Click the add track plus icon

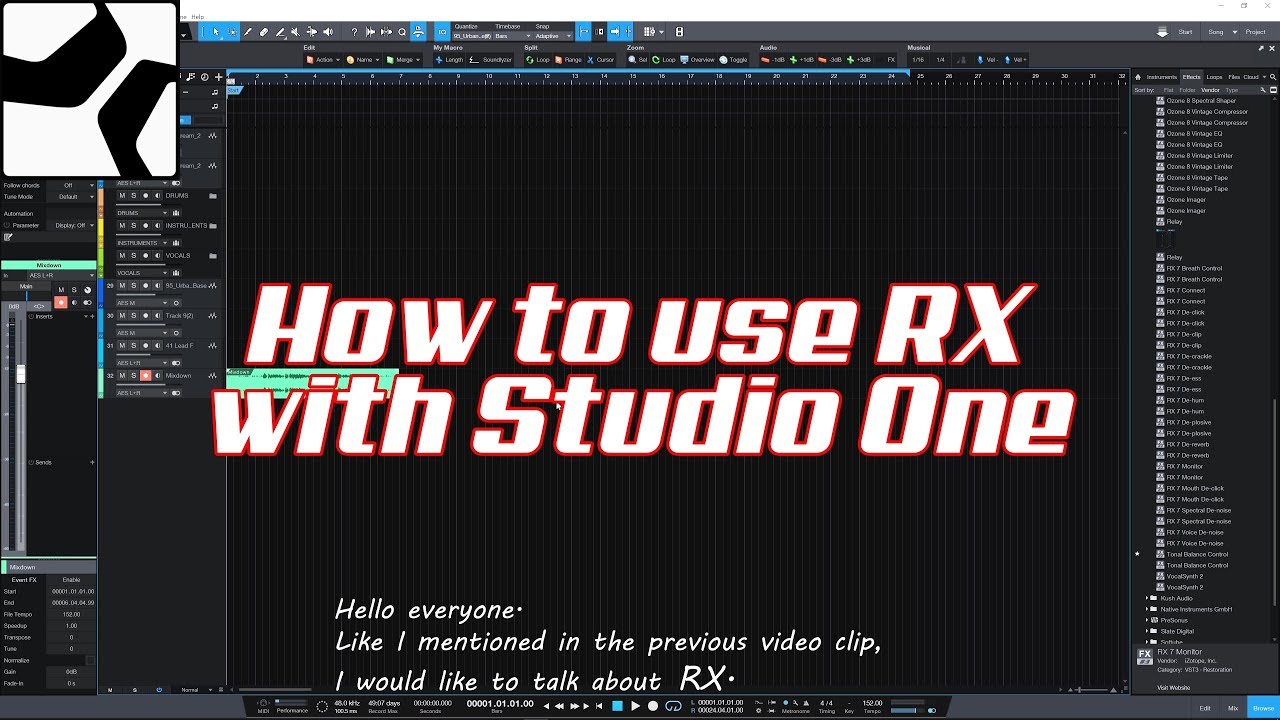(x=218, y=77)
